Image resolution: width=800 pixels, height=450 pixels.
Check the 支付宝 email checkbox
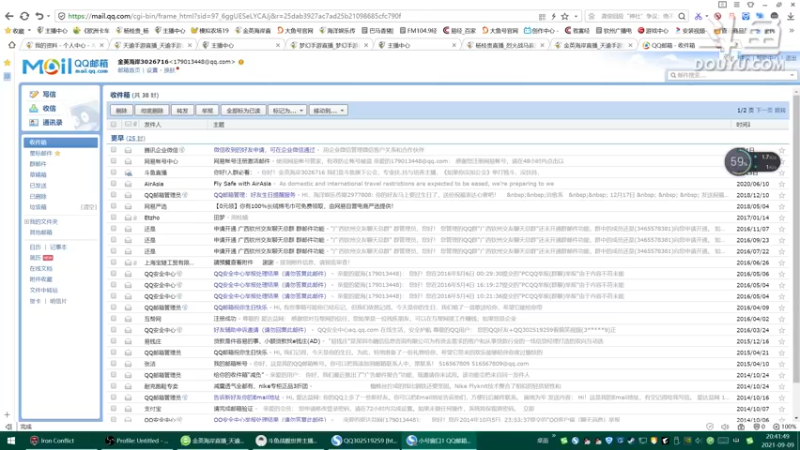113,408
